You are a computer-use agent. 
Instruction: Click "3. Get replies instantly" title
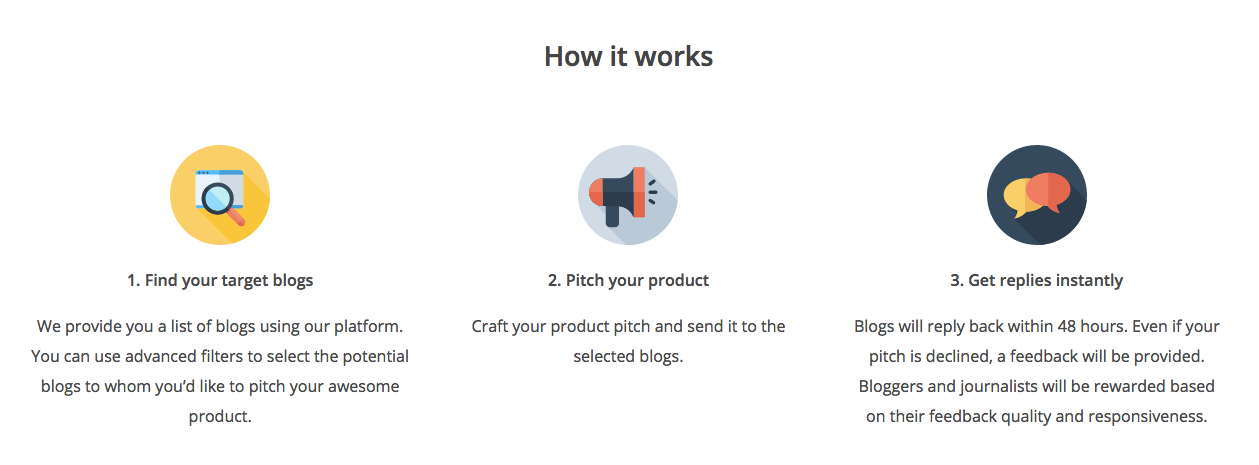[x=1037, y=280]
